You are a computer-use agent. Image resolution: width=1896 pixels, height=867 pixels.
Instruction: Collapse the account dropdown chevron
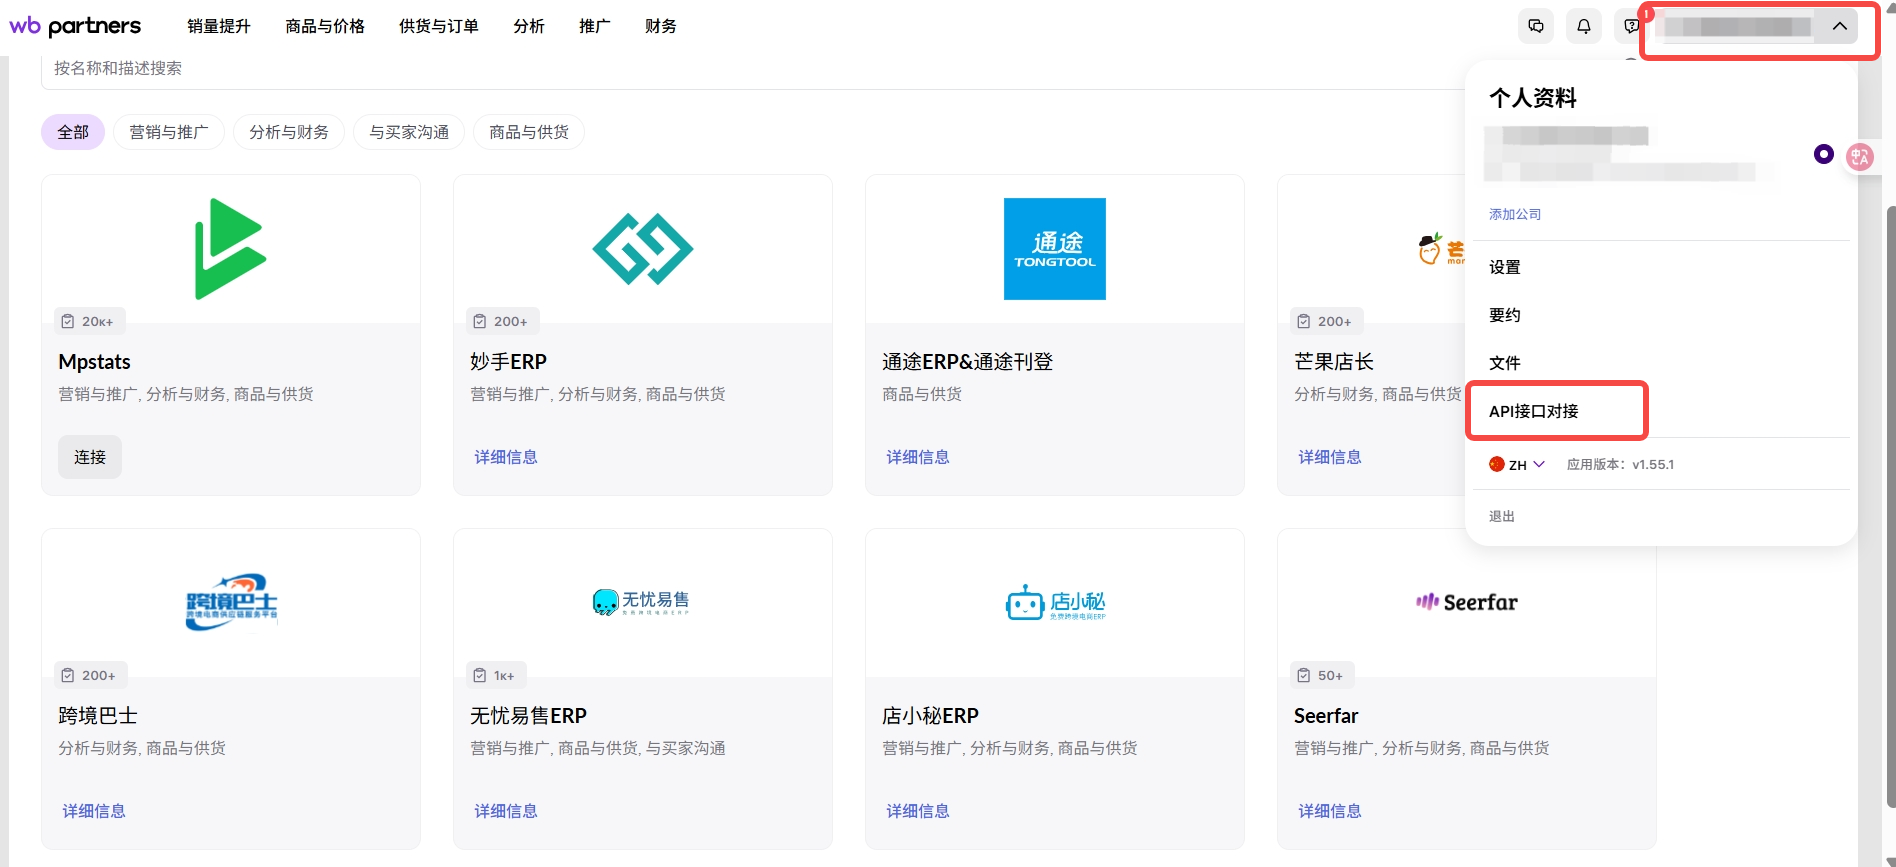pos(1839,26)
